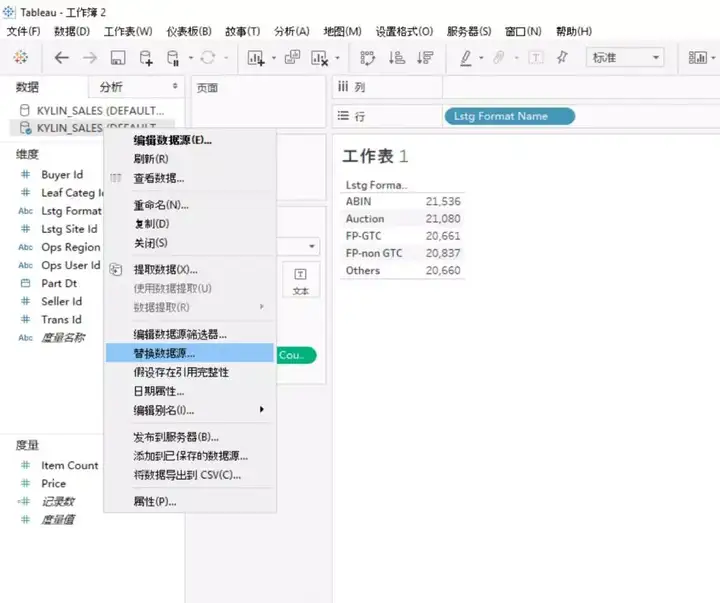Screen dimensions: 720x603
Task: Open the pause auto updates dropdown arrow
Action: click(x=191, y=58)
